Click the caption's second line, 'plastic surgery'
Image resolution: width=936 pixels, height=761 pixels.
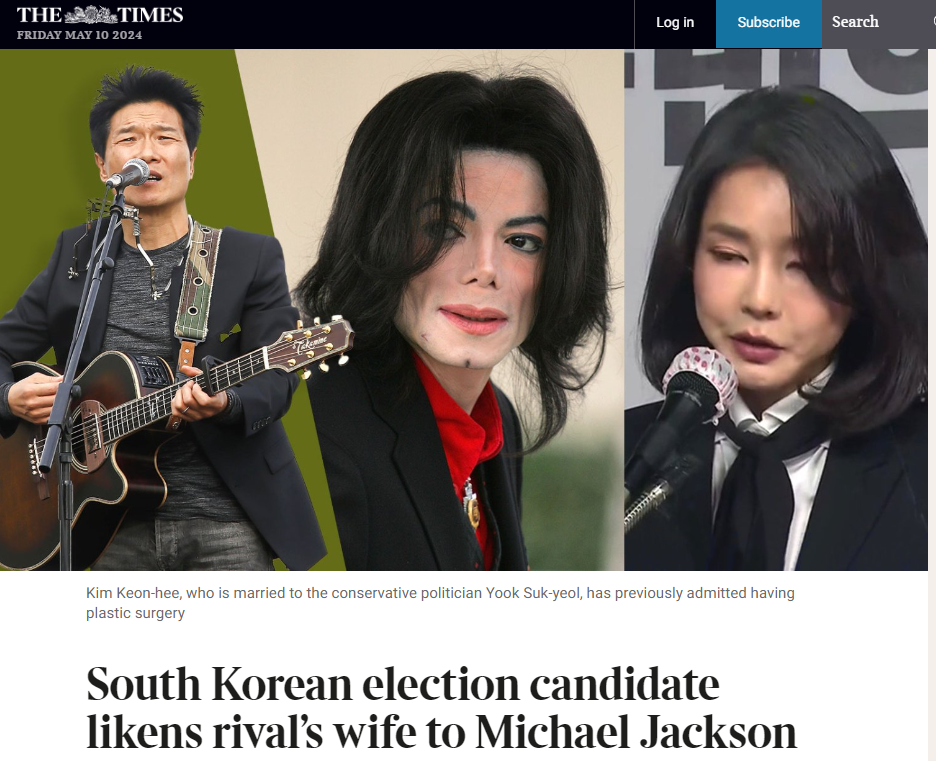pyautogui.click(x=136, y=613)
